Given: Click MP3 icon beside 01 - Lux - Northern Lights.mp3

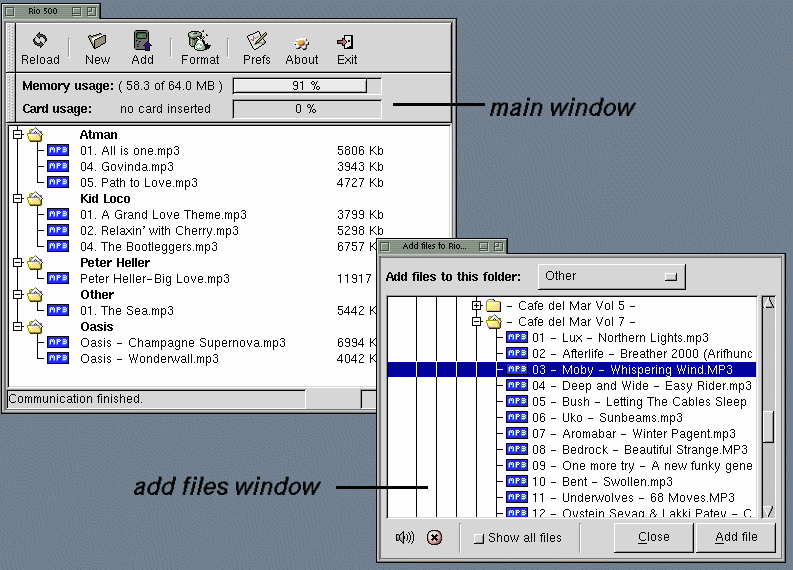Looking at the screenshot, I should (x=517, y=337).
